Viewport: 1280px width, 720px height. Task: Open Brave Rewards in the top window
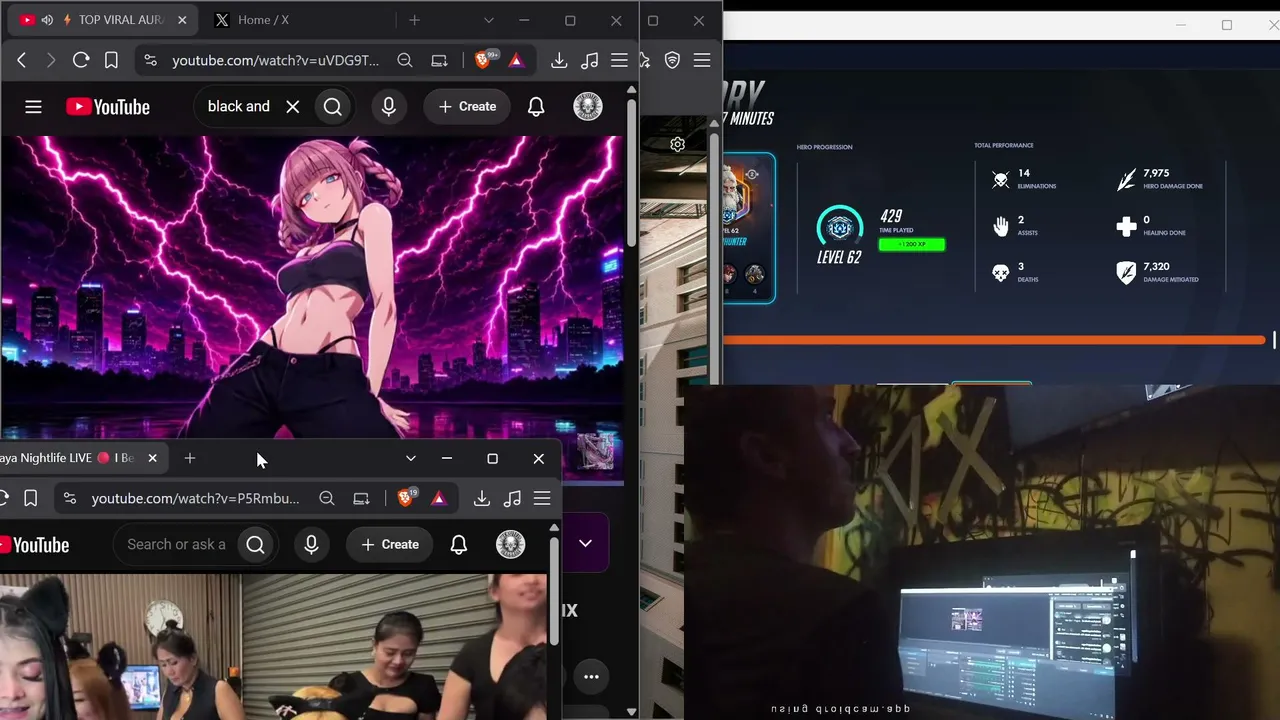pyautogui.click(x=516, y=61)
